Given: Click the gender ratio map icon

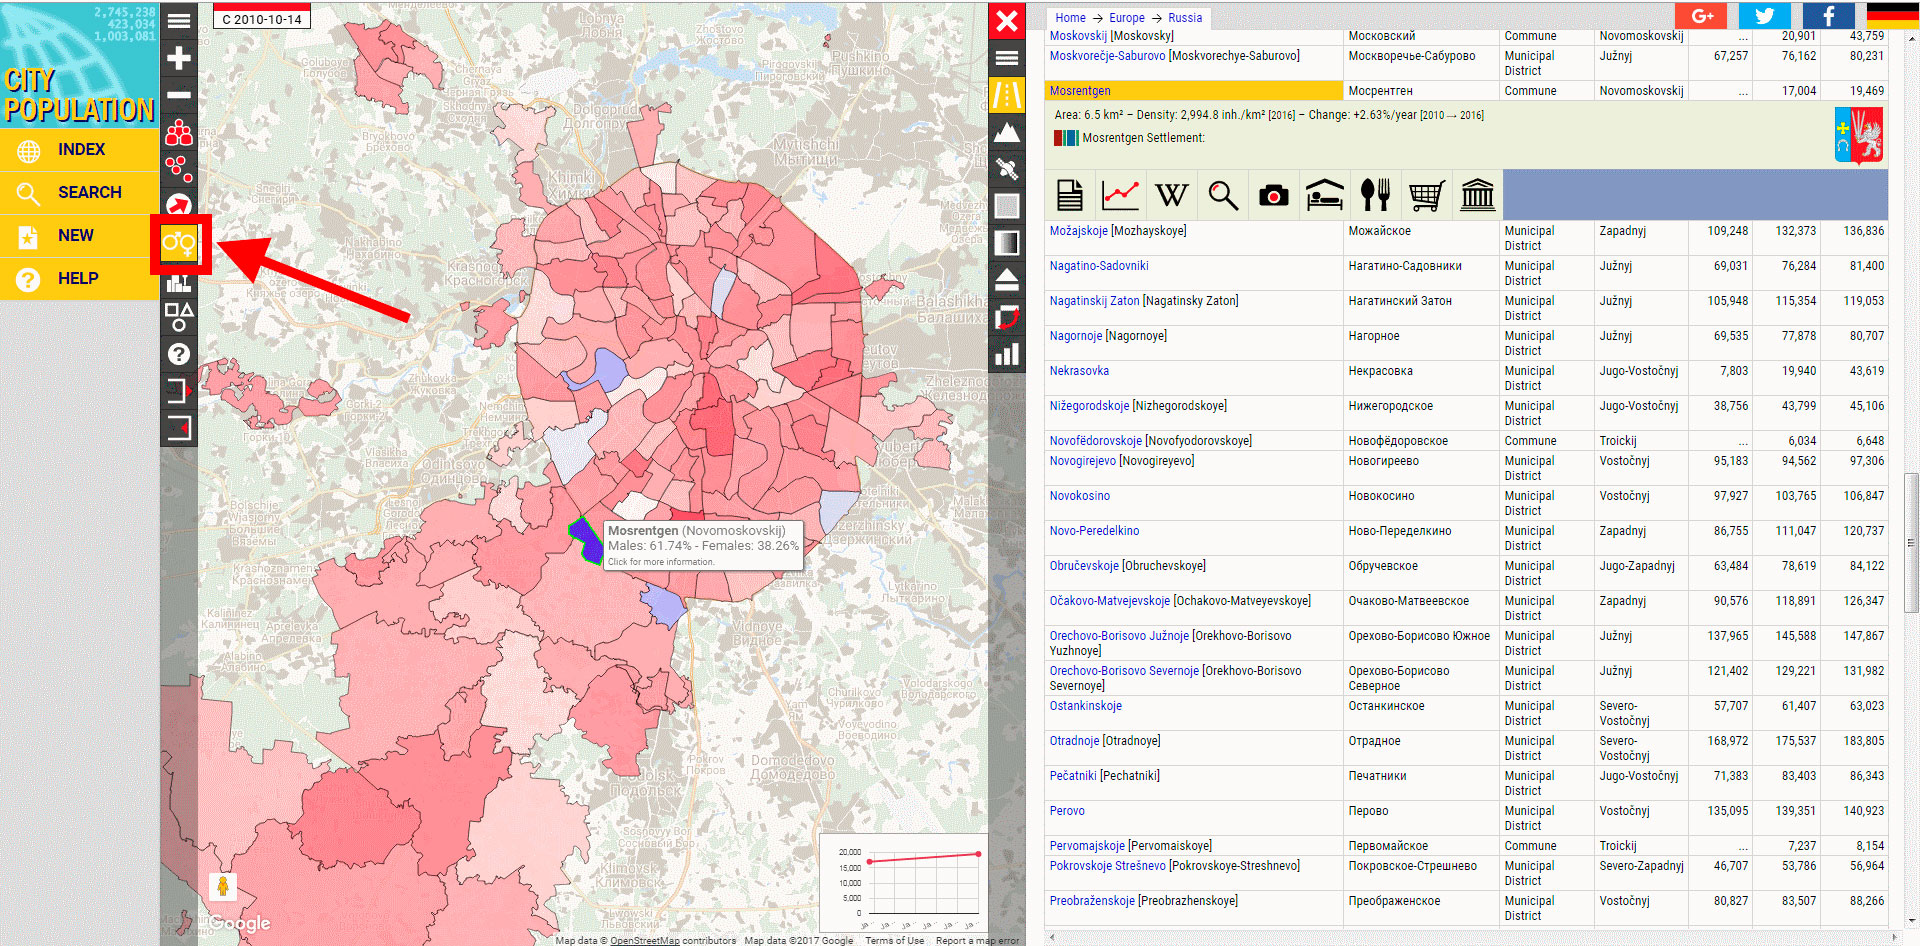Looking at the screenshot, I should 179,243.
